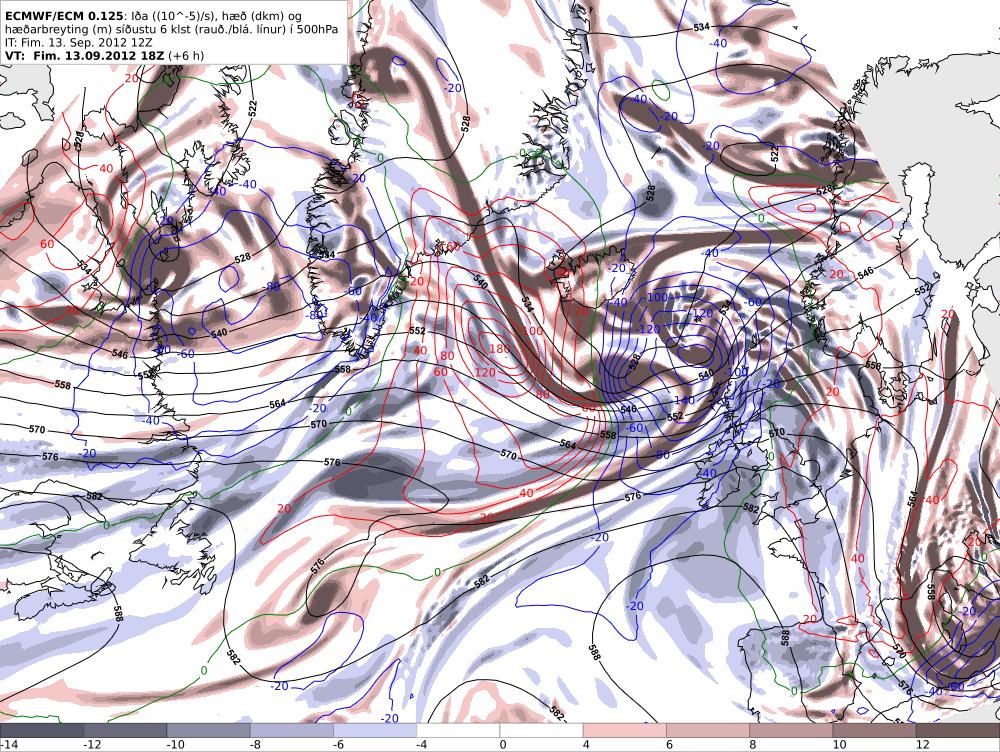This screenshot has height=752, width=1000.
Task: Click the red '180' contour label
Action: (x=500, y=349)
